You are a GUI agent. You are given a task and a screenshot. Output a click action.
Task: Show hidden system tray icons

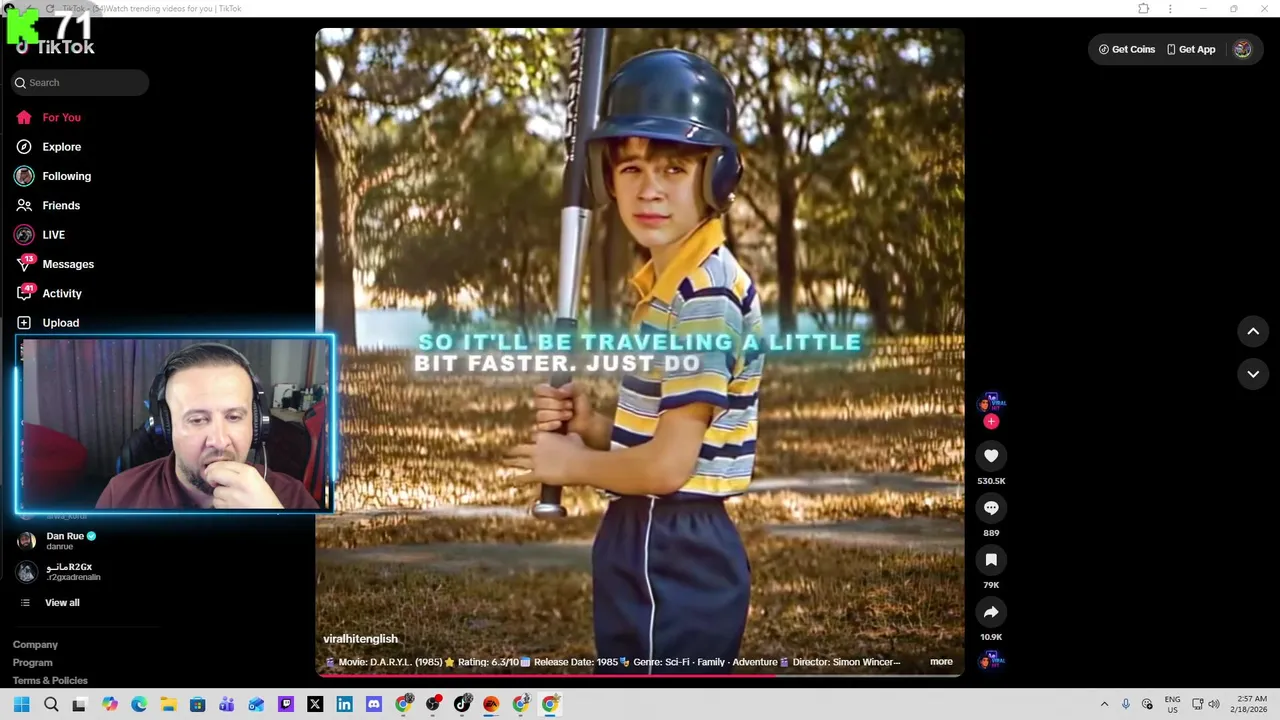[x=1104, y=705]
